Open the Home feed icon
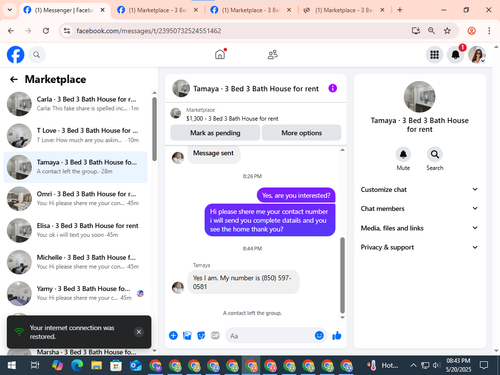The width and height of the screenshot is (500, 375). click(220, 54)
